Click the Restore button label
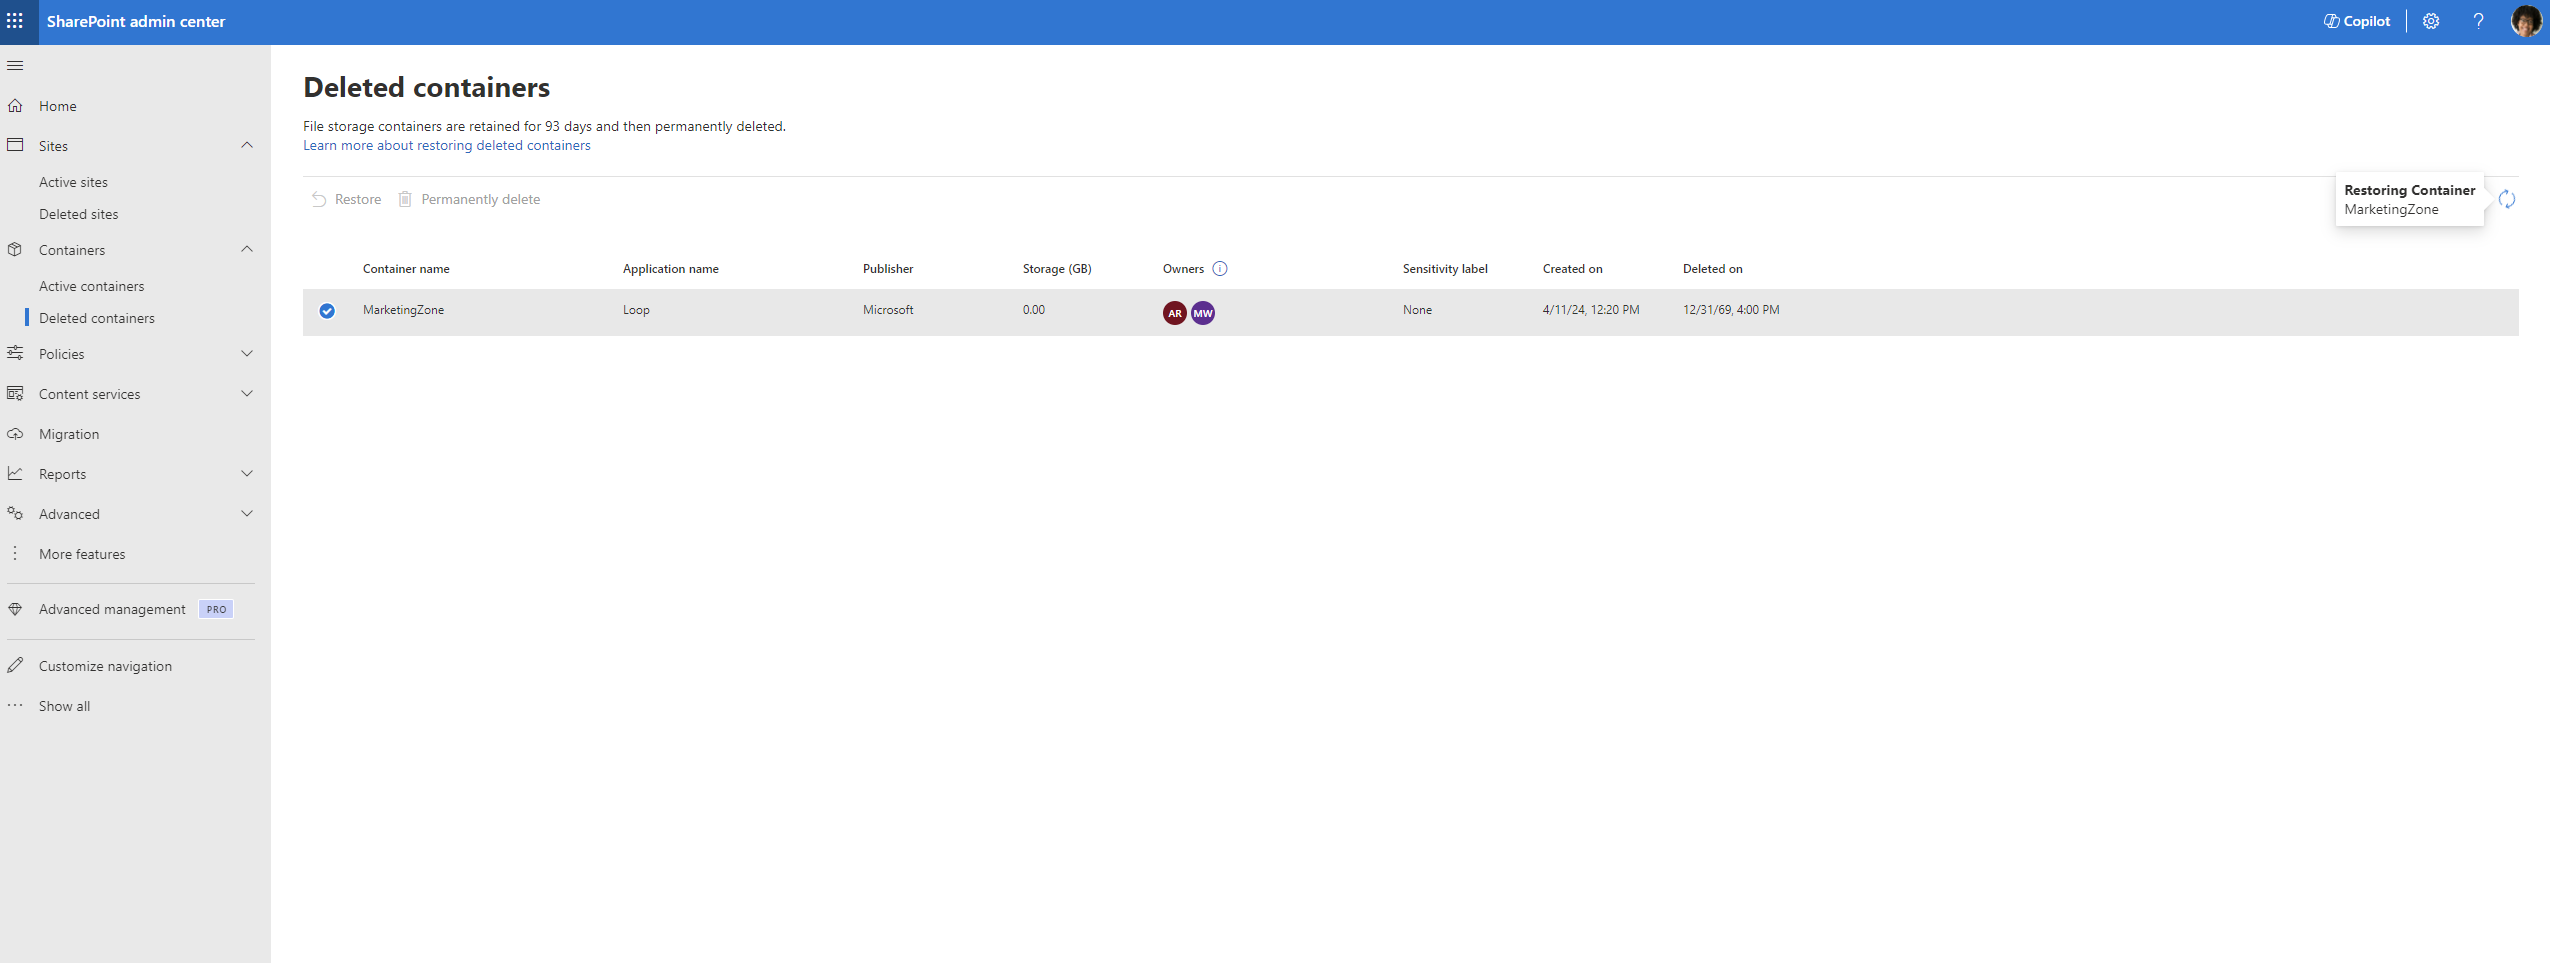Viewport: 2550px width, 963px height. (358, 199)
